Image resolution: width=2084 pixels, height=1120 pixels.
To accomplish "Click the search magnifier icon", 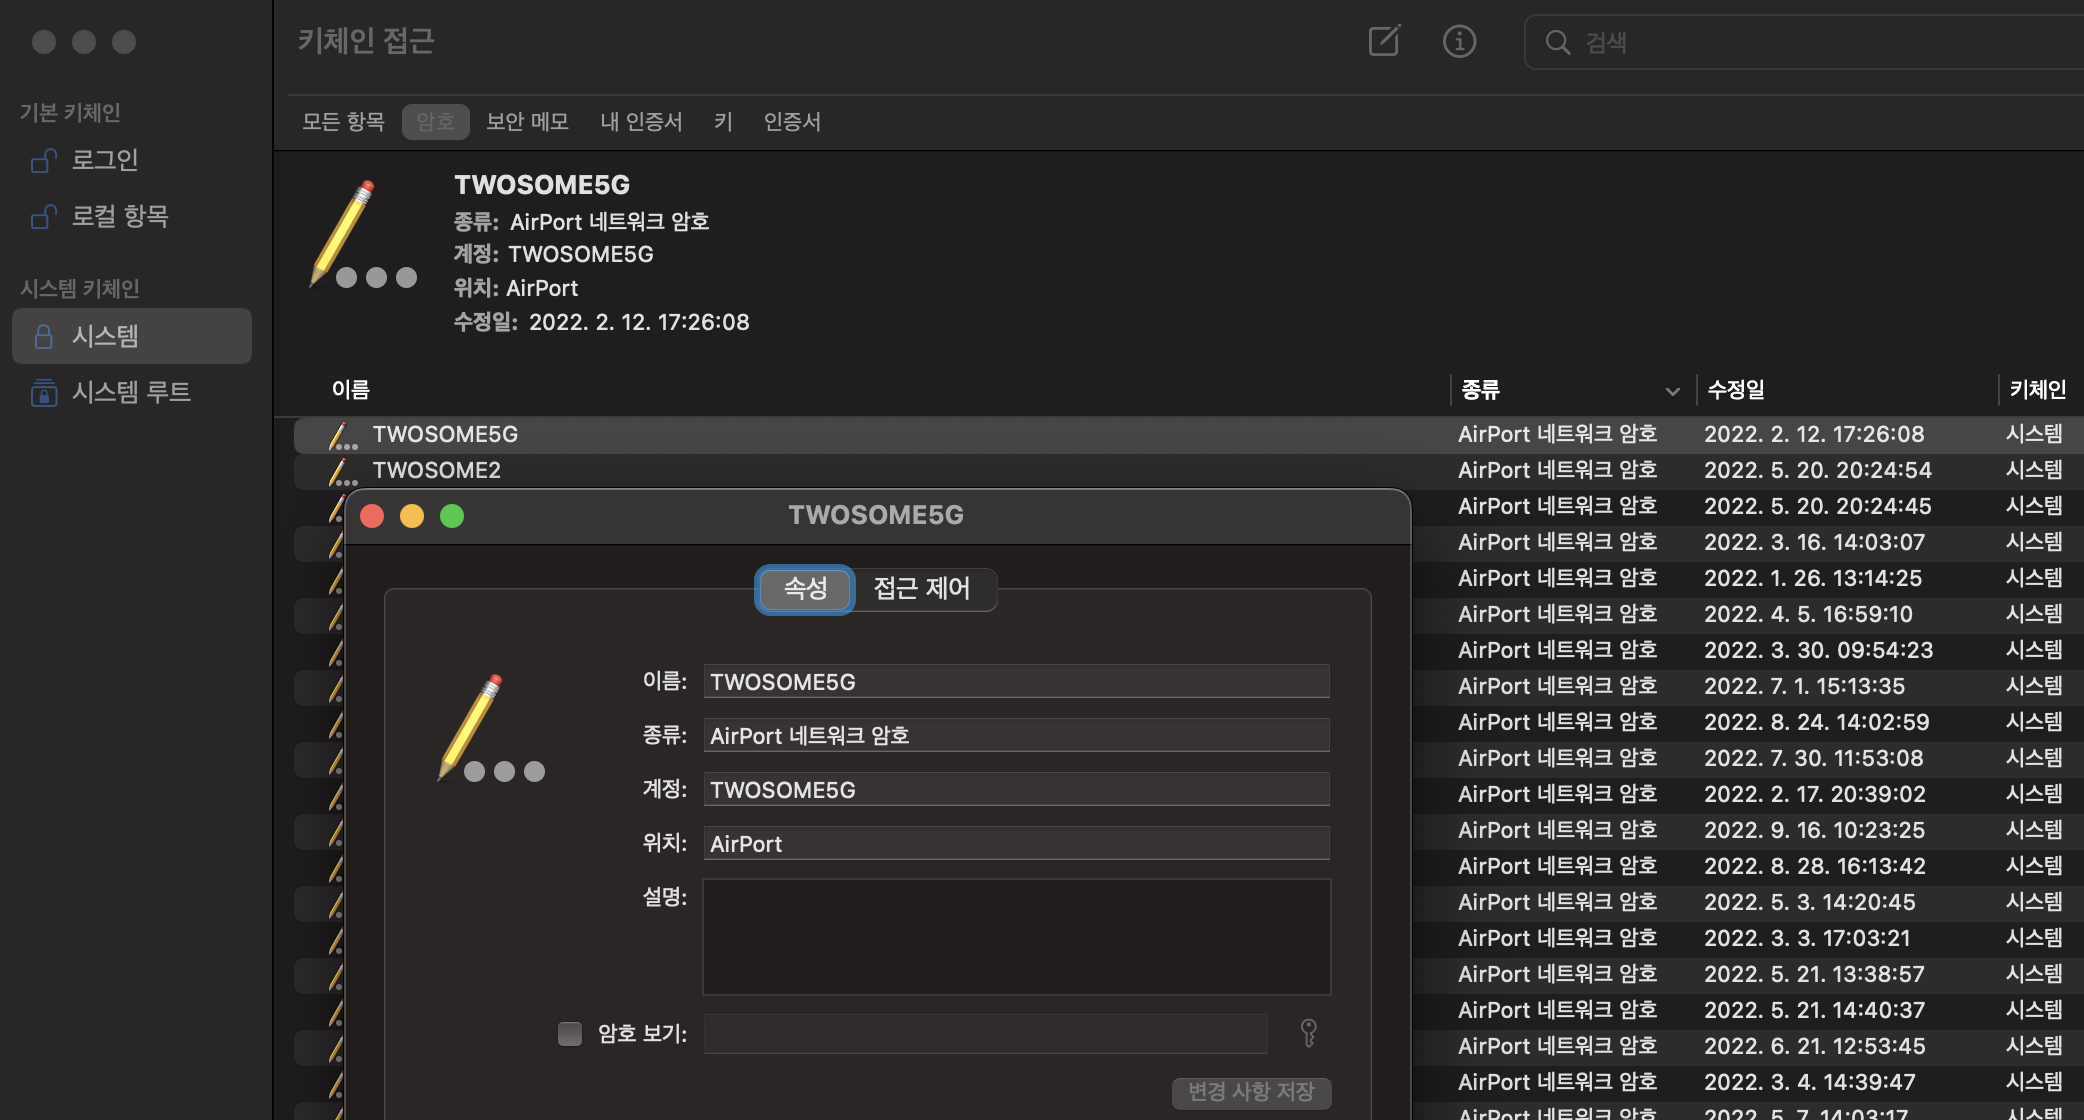I will point(1557,42).
